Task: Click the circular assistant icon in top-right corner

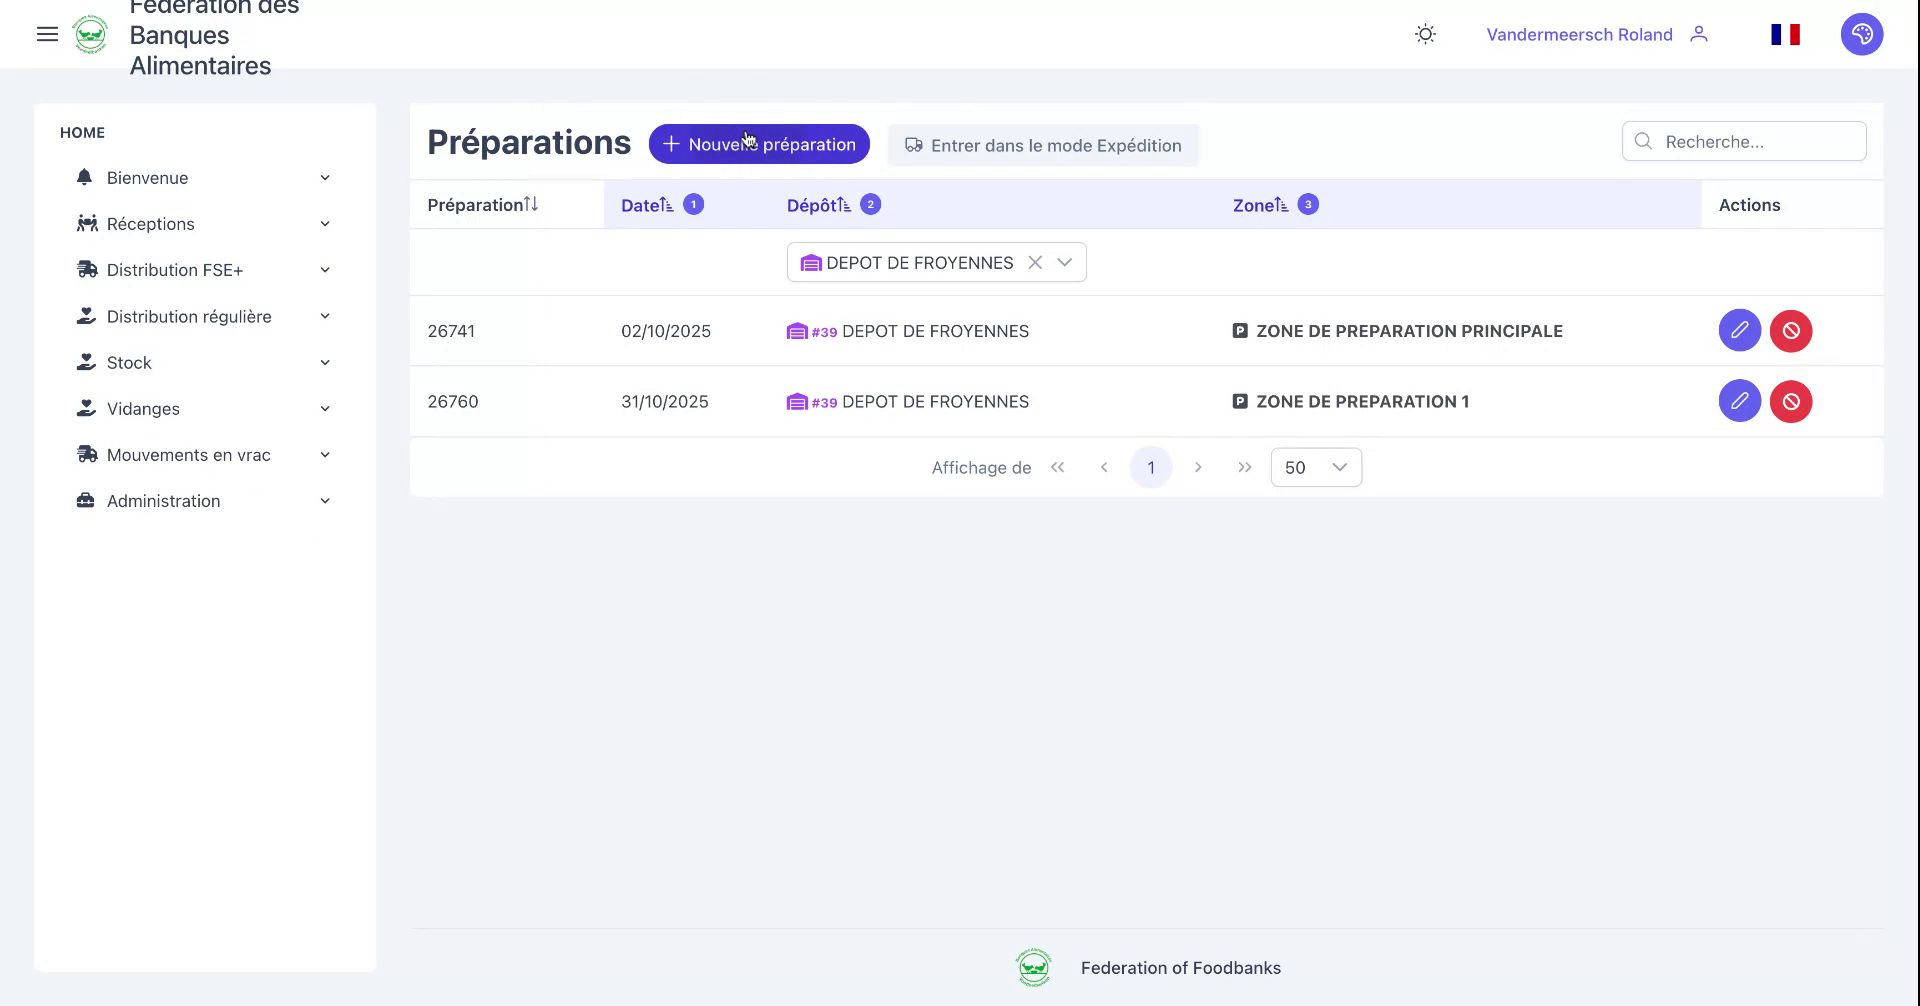Action: [x=1861, y=33]
